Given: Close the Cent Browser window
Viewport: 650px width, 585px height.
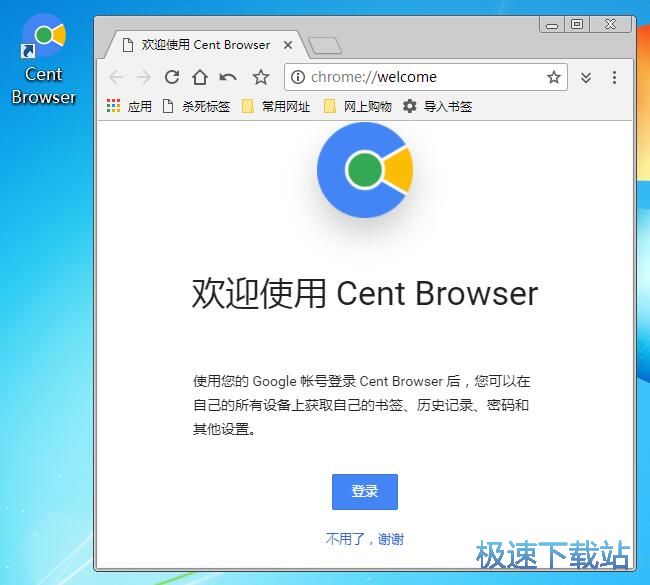Looking at the screenshot, I should click(x=610, y=24).
